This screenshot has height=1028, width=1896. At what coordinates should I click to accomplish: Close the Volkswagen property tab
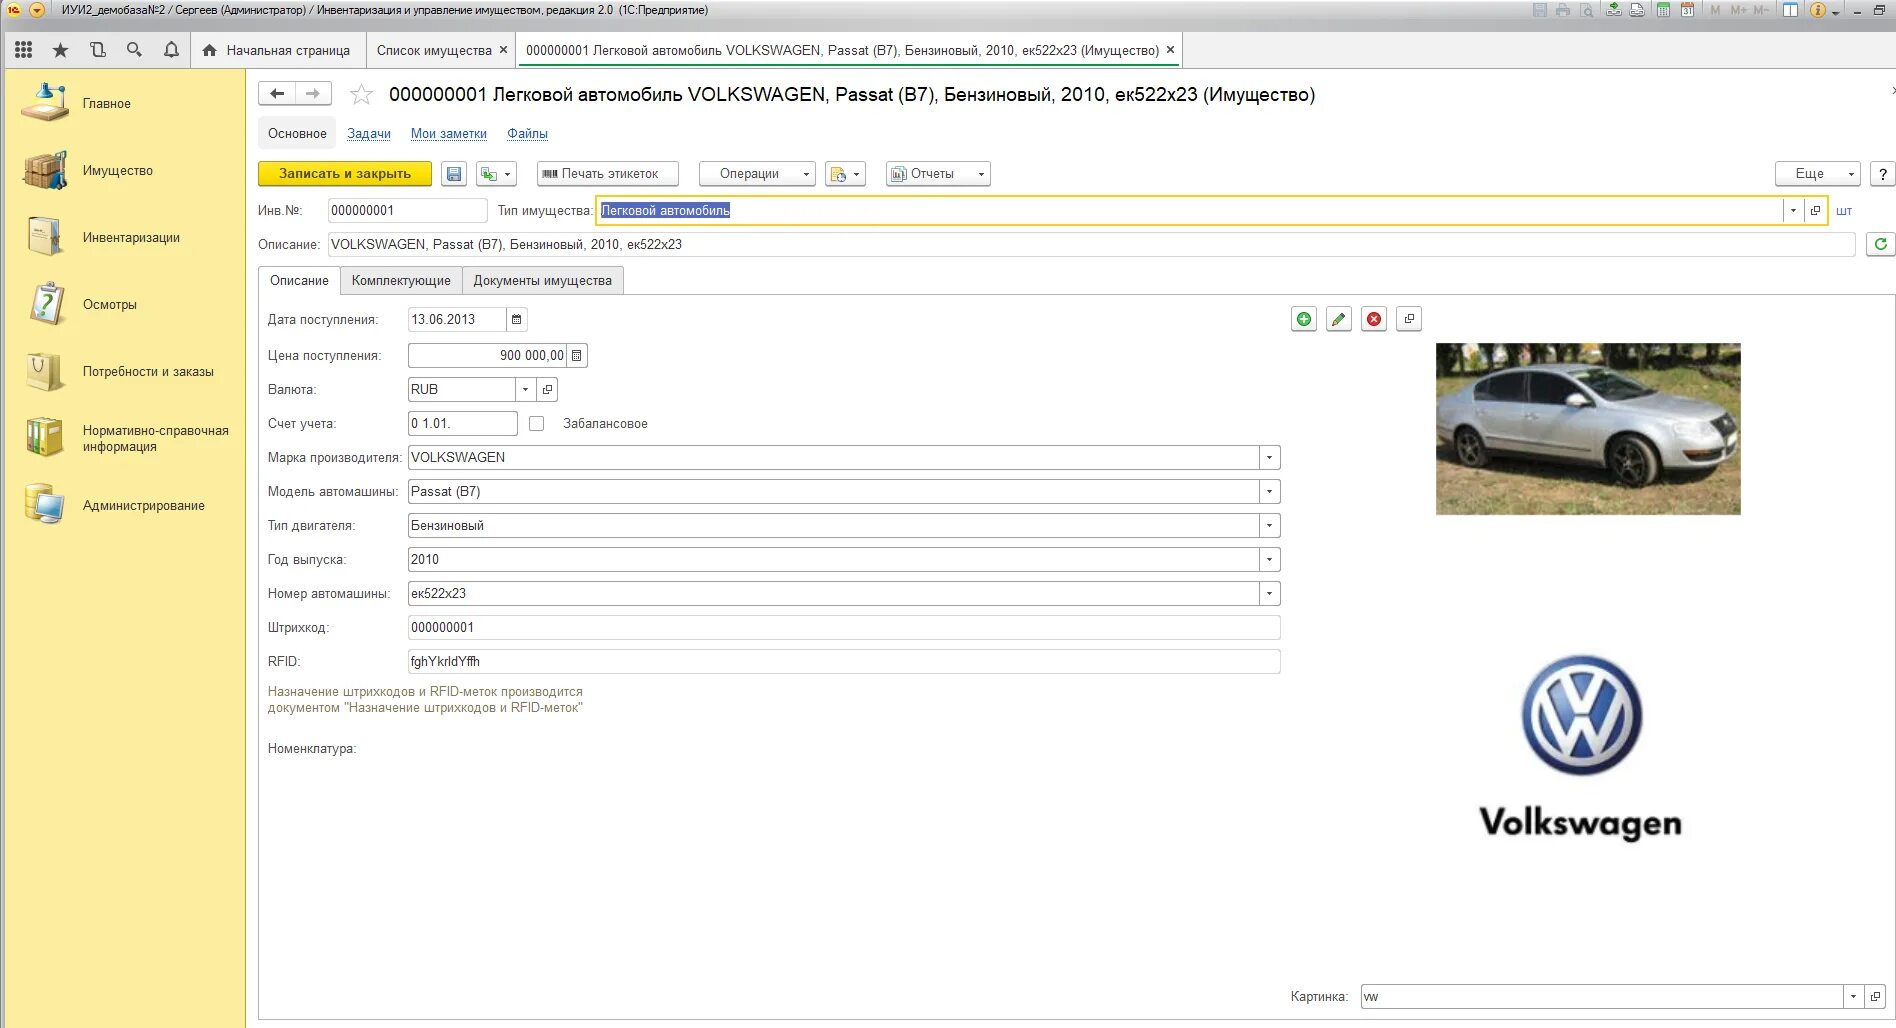(x=1171, y=50)
